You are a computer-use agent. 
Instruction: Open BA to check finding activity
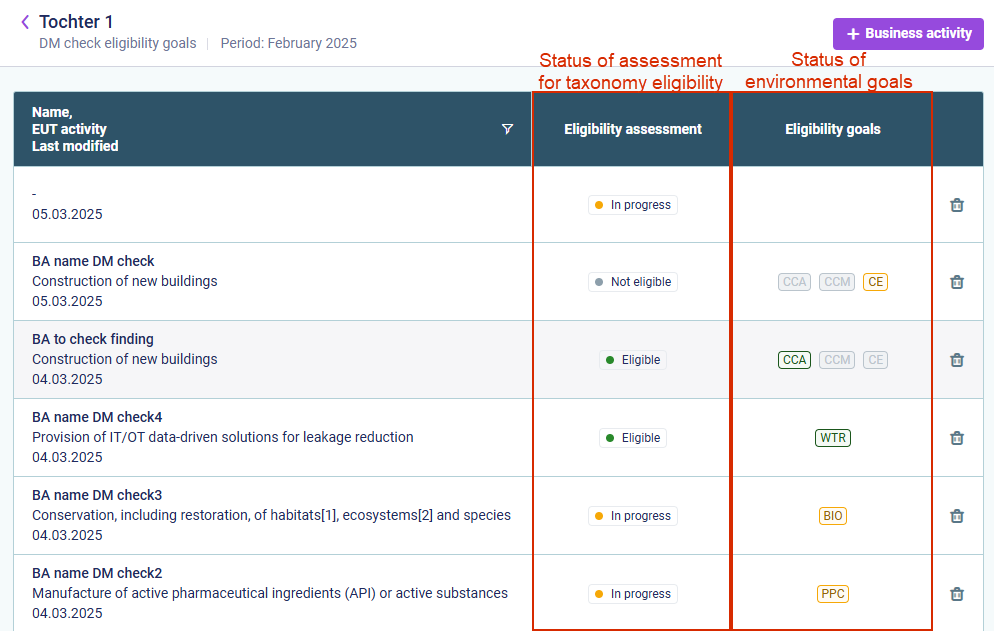click(93, 339)
